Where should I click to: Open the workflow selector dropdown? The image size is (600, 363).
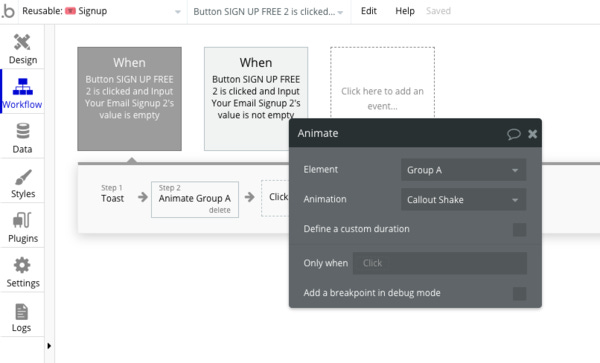(x=268, y=12)
